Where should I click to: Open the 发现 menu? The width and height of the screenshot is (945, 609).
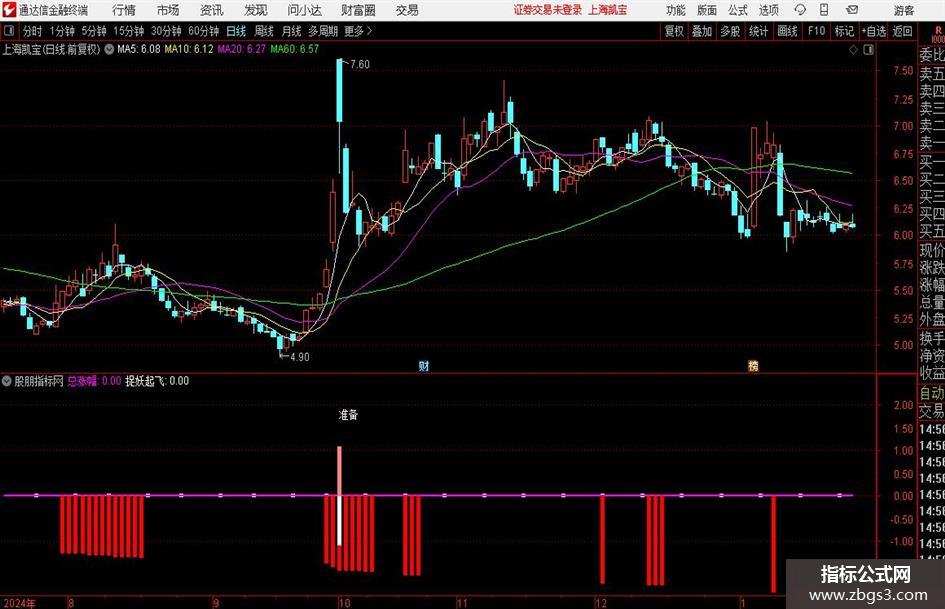pos(256,10)
